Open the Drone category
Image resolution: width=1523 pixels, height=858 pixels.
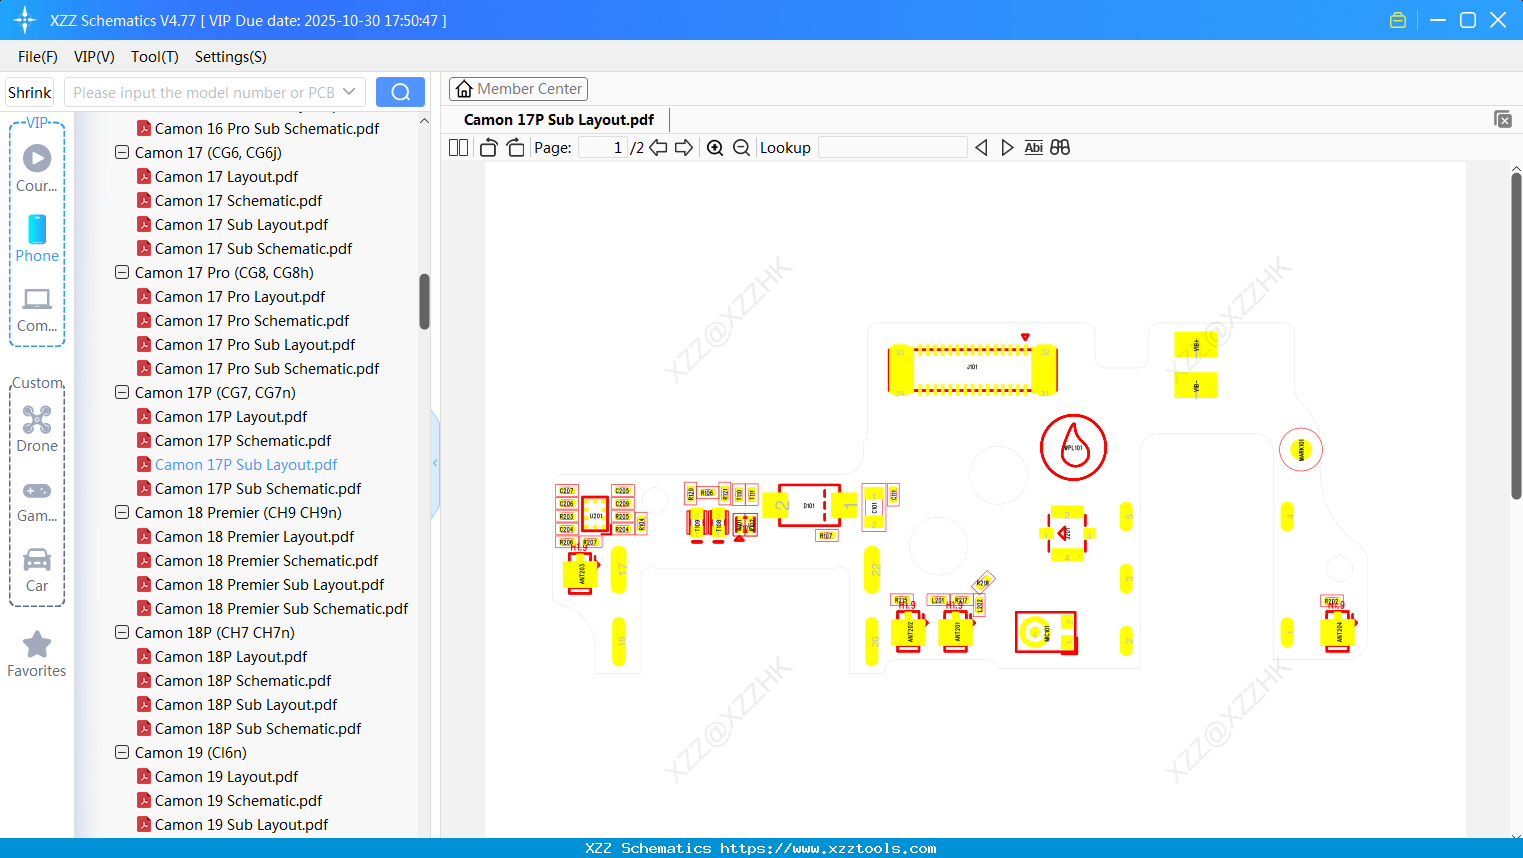[x=37, y=428]
